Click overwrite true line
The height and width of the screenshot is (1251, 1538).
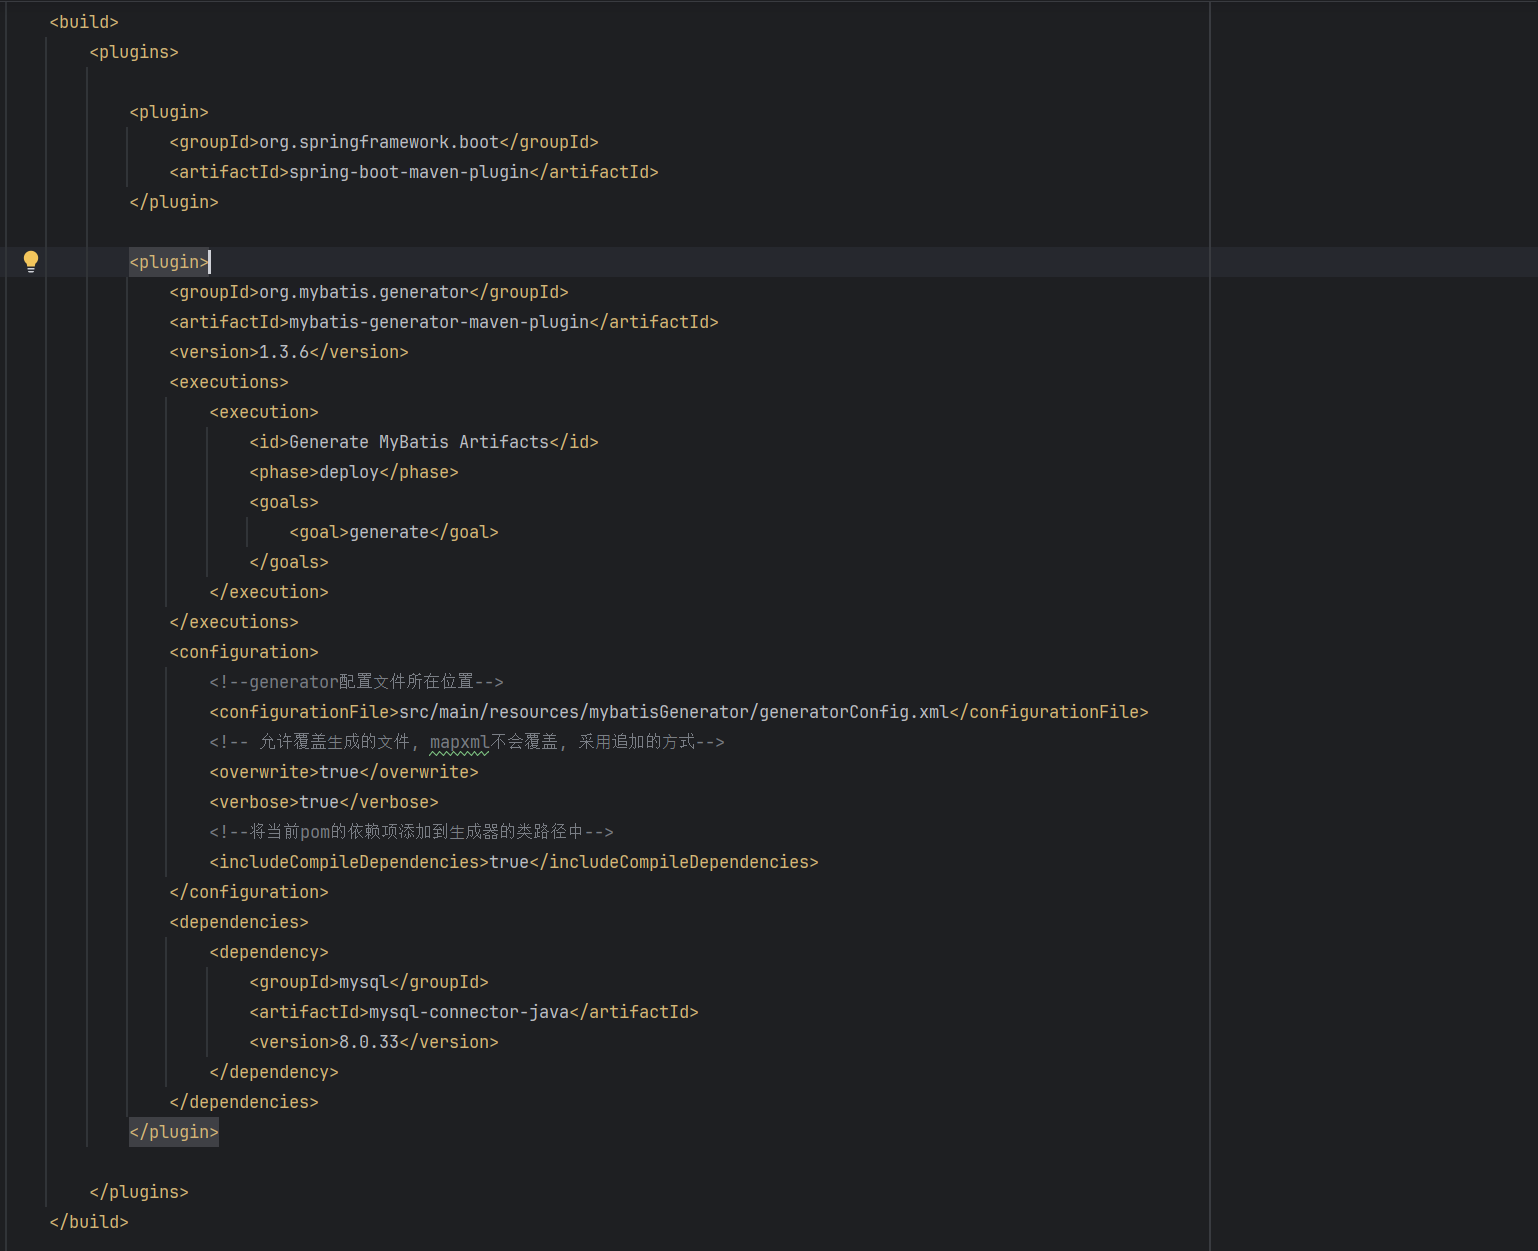click(x=344, y=772)
